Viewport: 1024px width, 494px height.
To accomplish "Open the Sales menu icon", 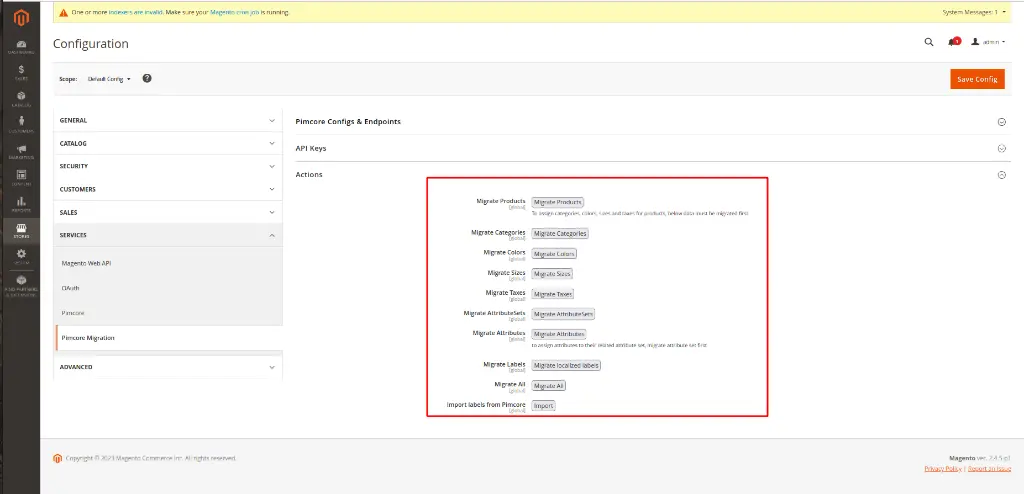I will click(x=20, y=72).
